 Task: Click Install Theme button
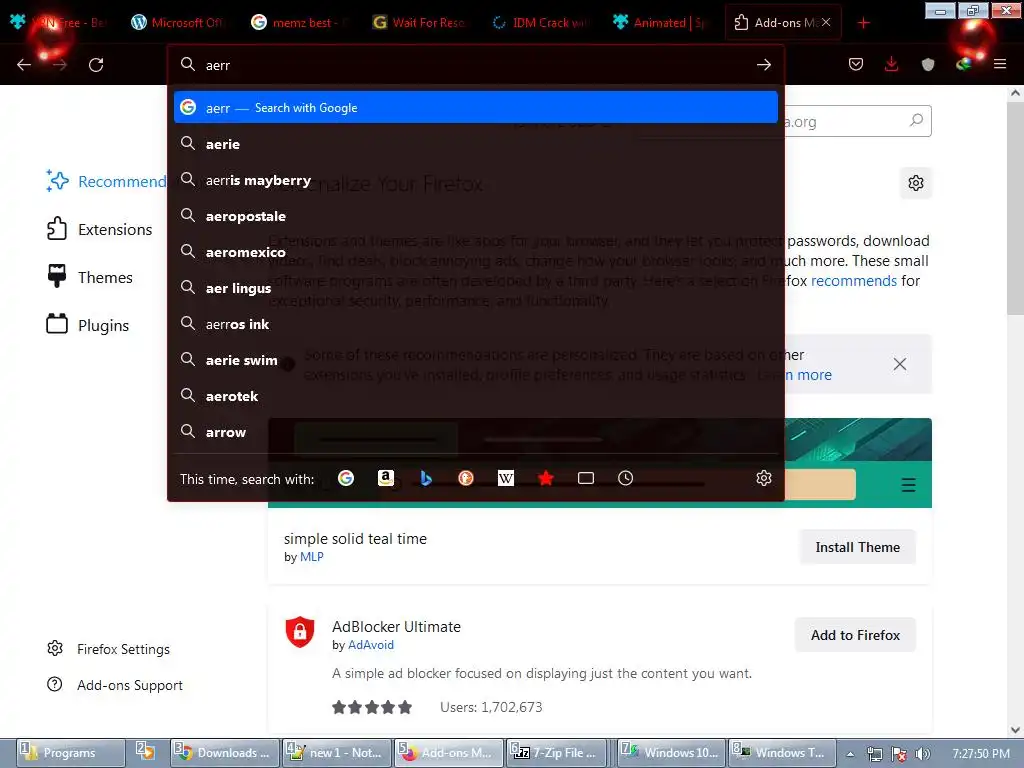(x=857, y=547)
